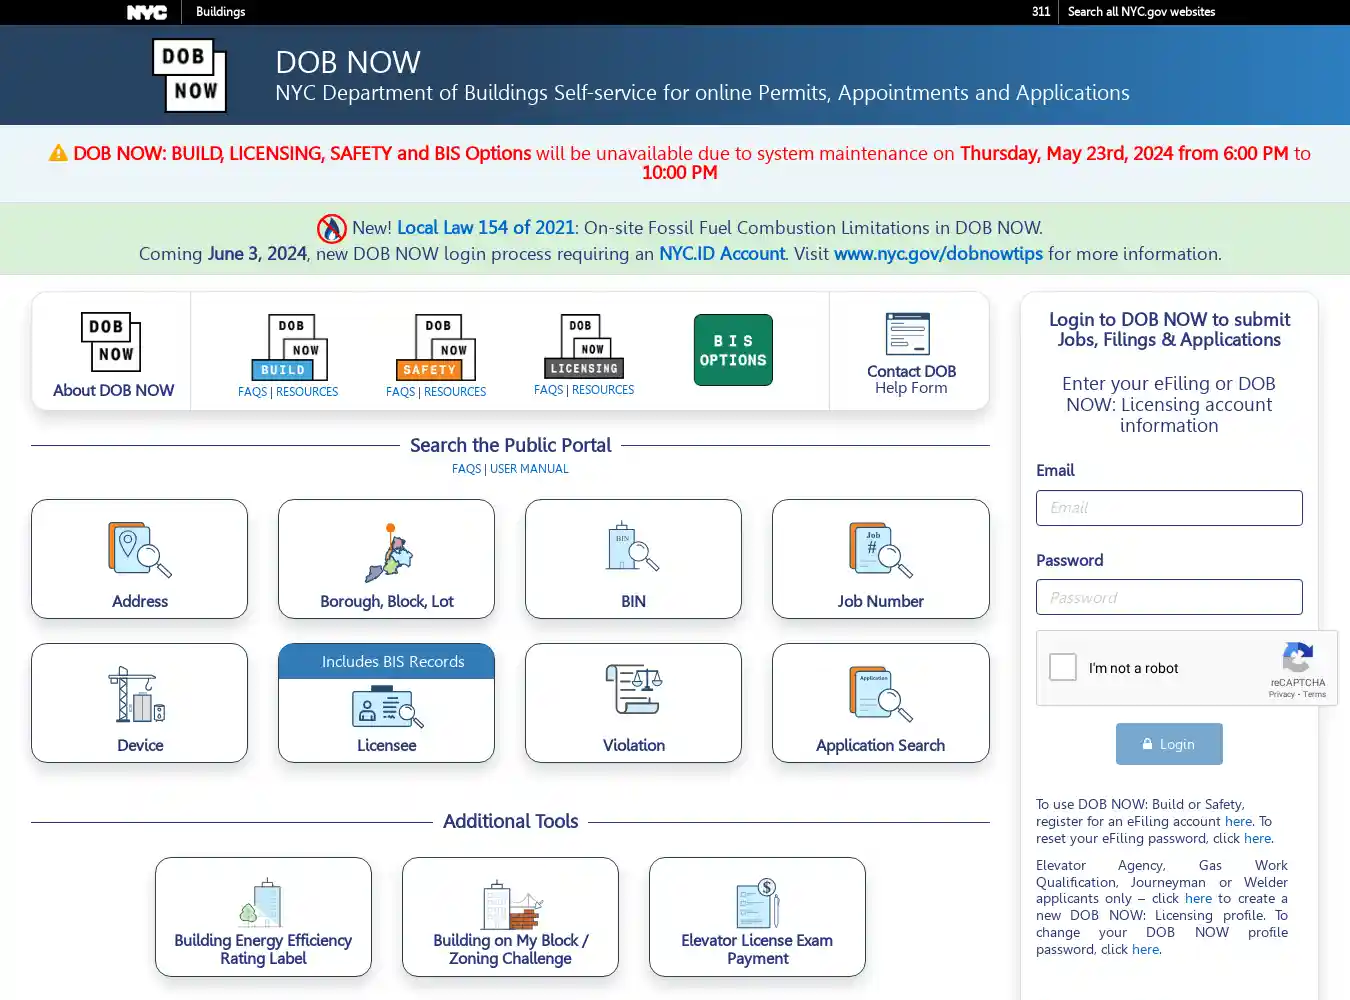
Task: Open reCAPTCHA Terms link
Action: point(1314,694)
